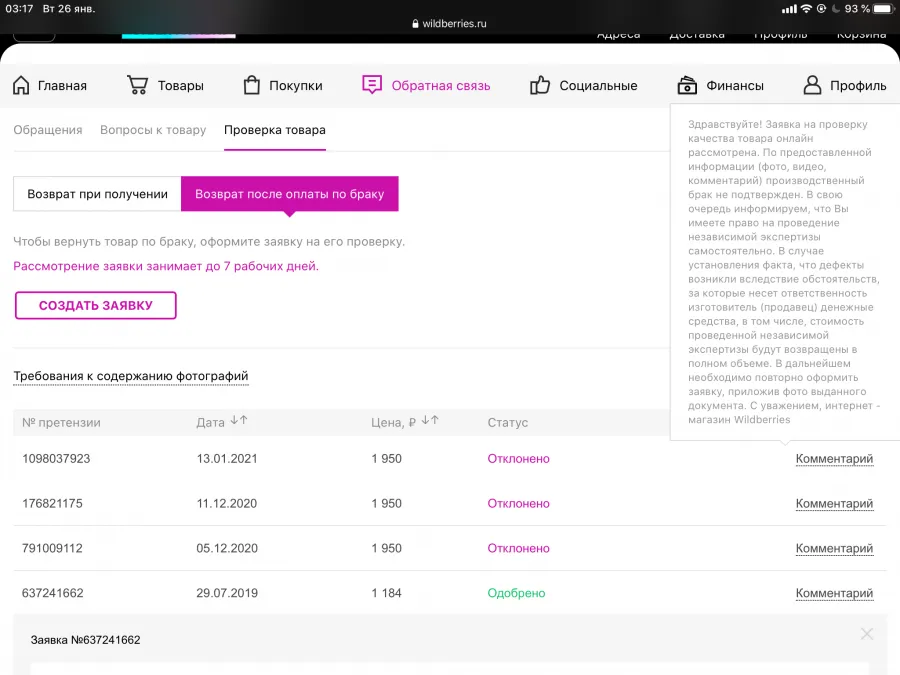Viewport: 900px width, 675px height.
Task: Choose Возврат при получении option
Action: pyautogui.click(x=97, y=194)
